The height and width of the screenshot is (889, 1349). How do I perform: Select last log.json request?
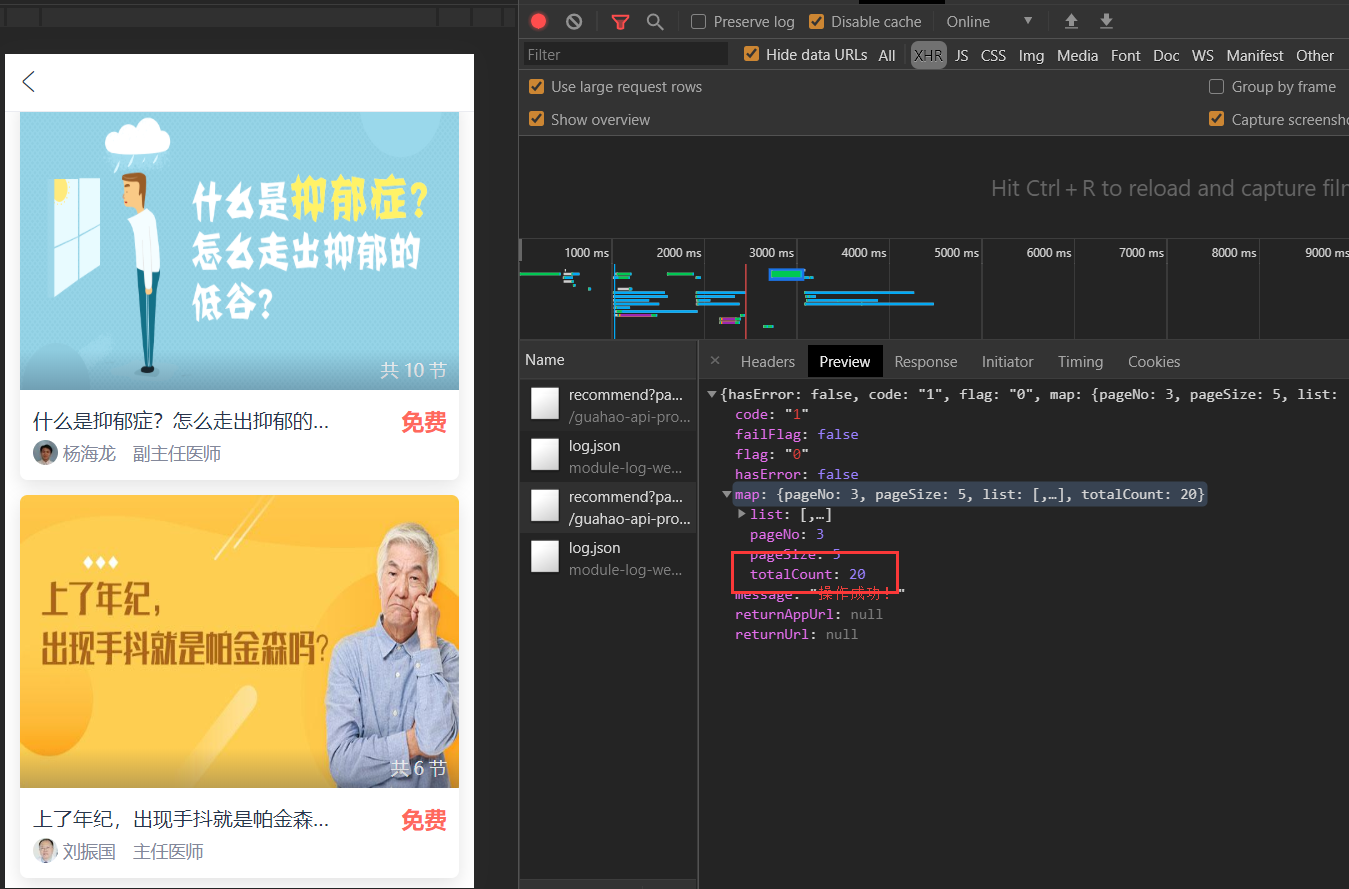(x=608, y=558)
